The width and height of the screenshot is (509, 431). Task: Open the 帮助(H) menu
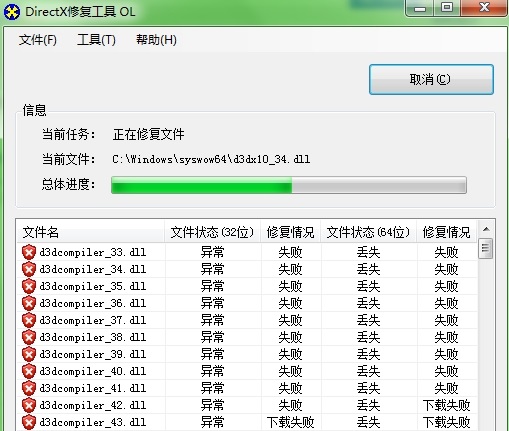[x=156, y=40]
